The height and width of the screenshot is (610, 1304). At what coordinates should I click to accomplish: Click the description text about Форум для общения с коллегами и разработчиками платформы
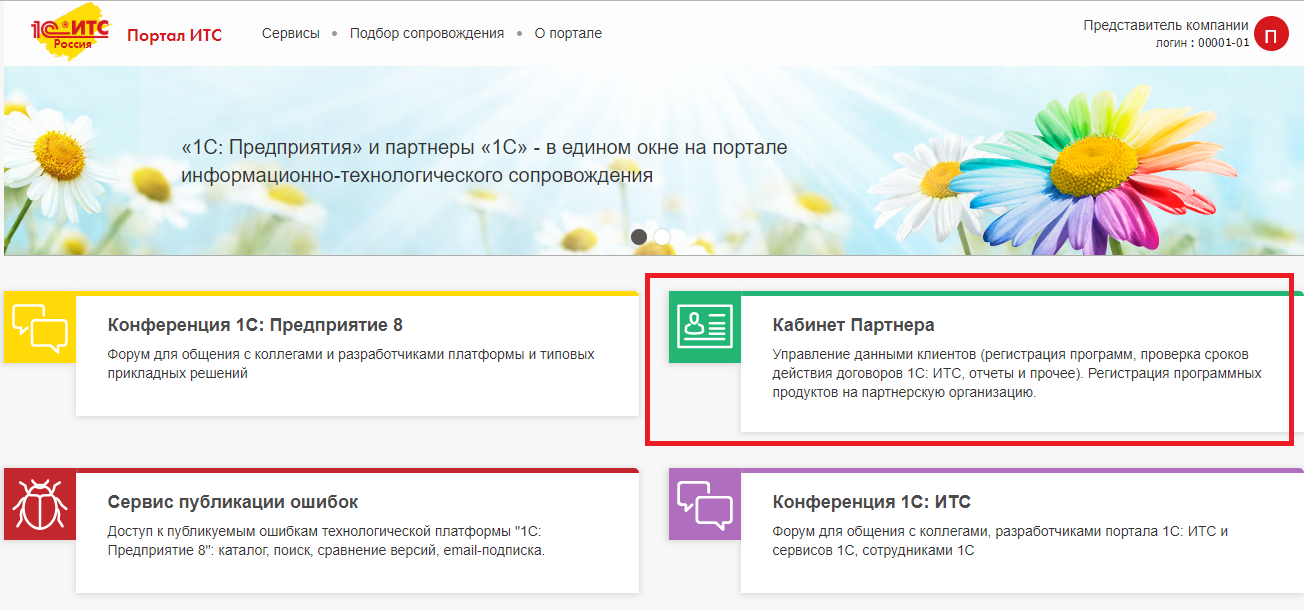[x=351, y=364]
